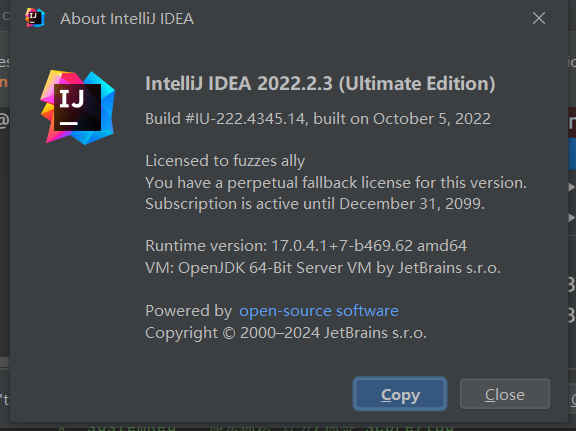The height and width of the screenshot is (431, 576).
Task: Close the About dialog with the X
Action: (539, 18)
